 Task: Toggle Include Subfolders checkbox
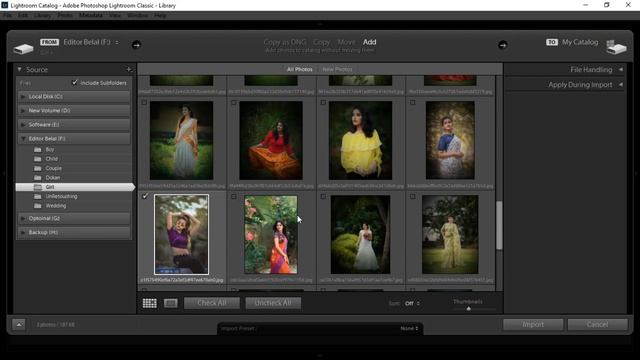(x=75, y=82)
